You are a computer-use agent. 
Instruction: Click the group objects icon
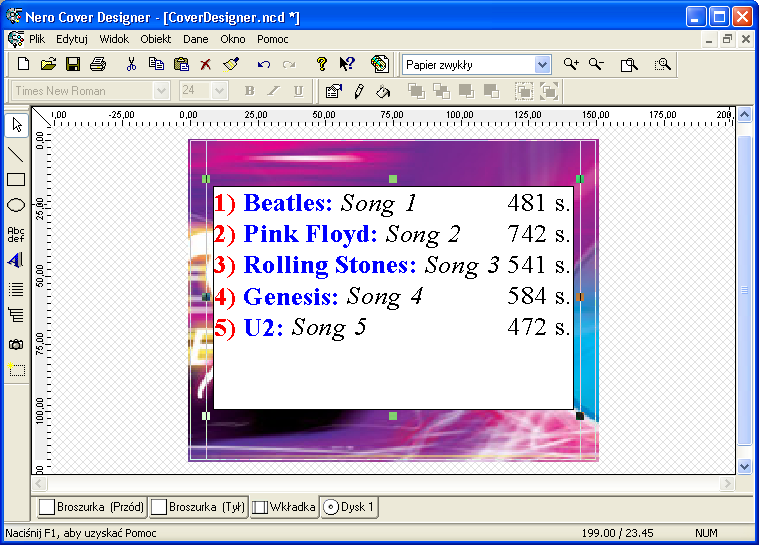tap(524, 91)
